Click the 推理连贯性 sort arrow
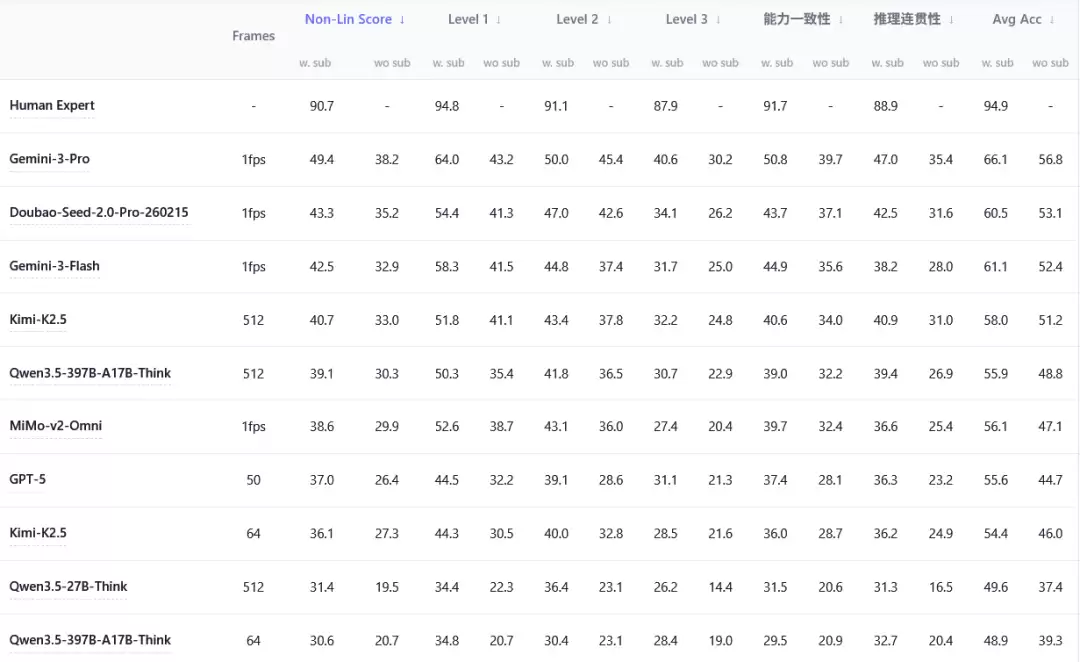 (951, 20)
